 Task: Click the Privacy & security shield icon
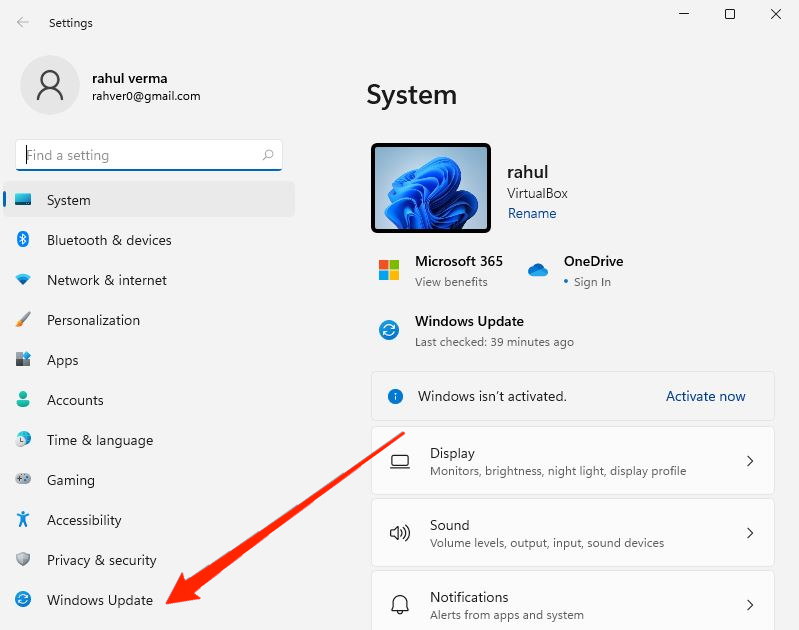[x=23, y=560]
